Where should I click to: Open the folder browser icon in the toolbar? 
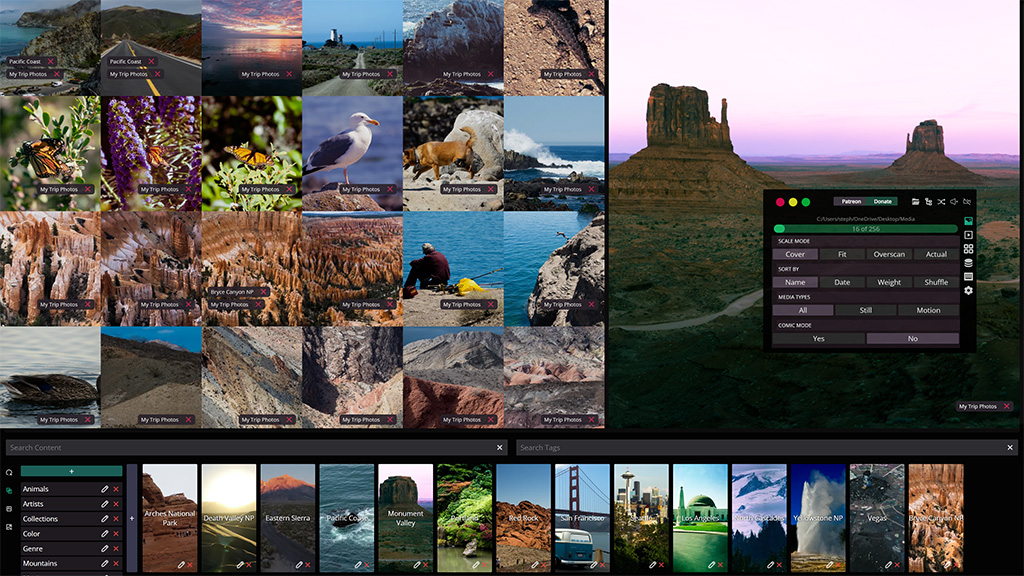pyautogui.click(x=916, y=201)
